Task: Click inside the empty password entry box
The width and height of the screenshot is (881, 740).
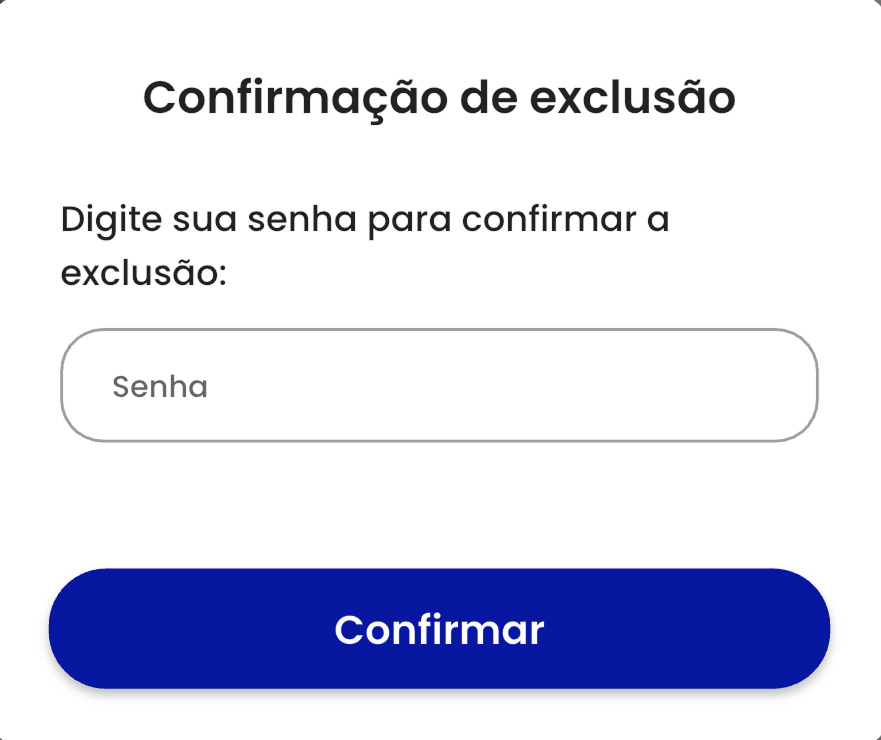Action: [x=500, y=385]
